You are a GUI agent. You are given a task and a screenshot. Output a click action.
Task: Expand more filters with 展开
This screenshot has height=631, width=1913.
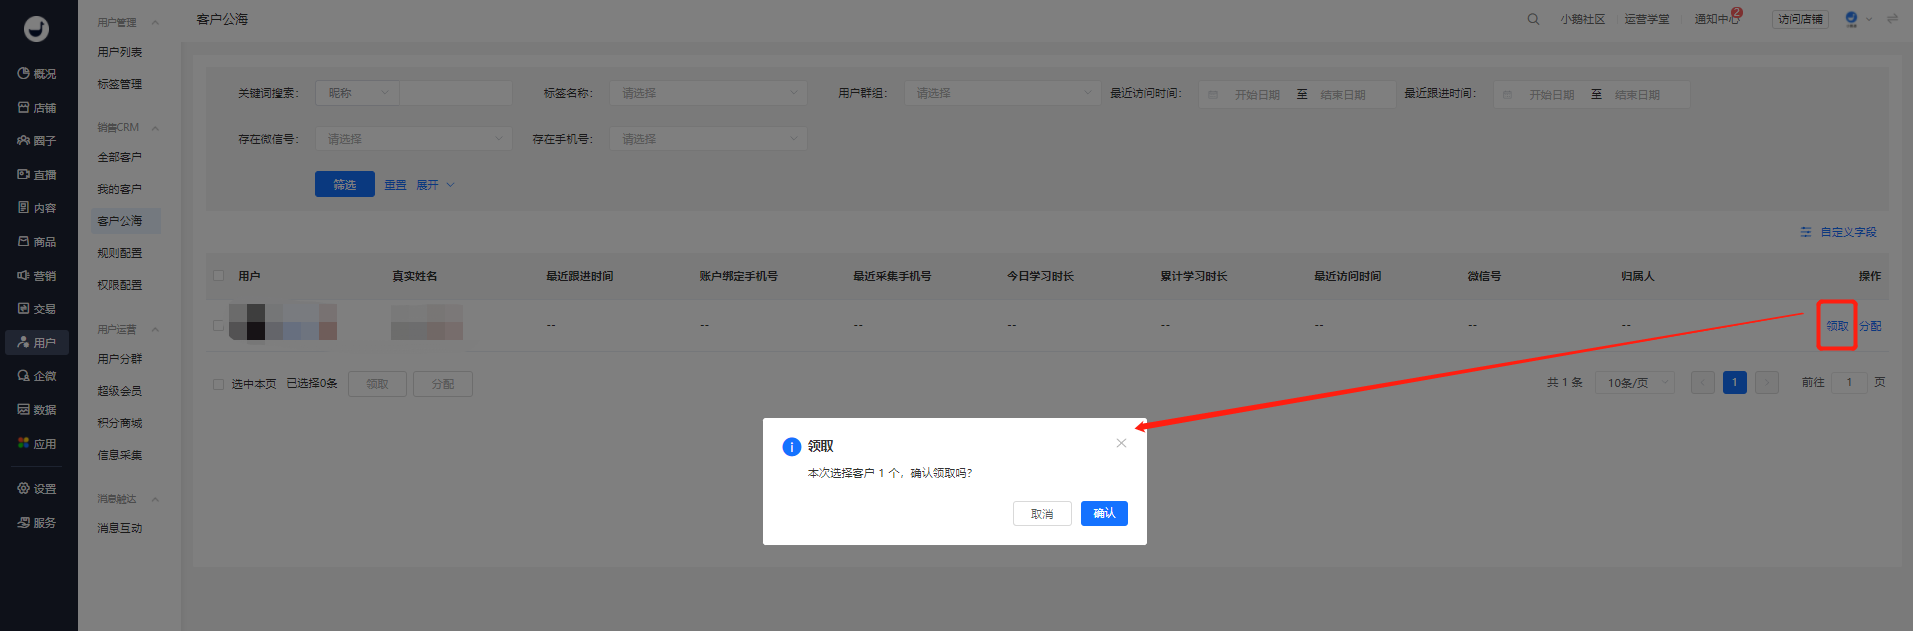pos(435,185)
